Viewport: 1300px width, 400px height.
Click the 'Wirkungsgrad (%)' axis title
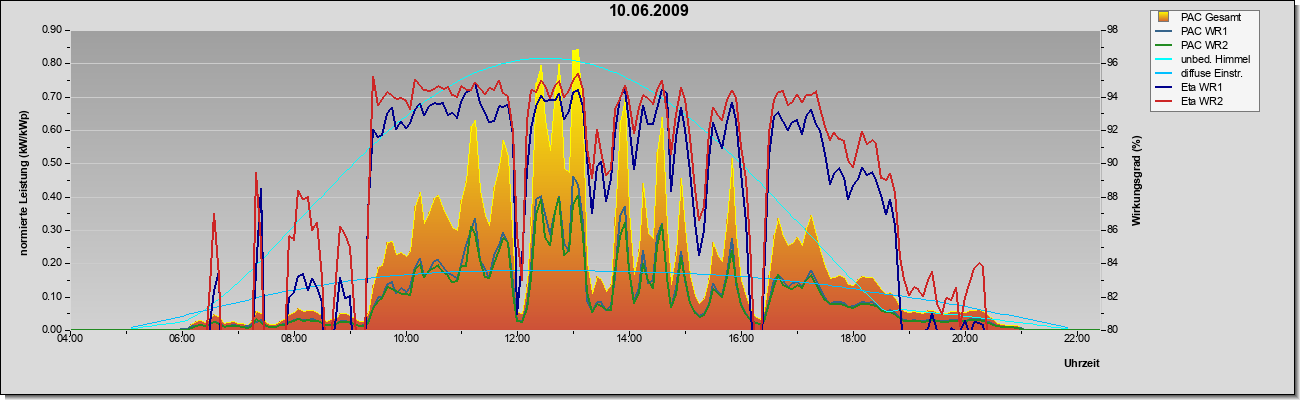click(x=1137, y=180)
